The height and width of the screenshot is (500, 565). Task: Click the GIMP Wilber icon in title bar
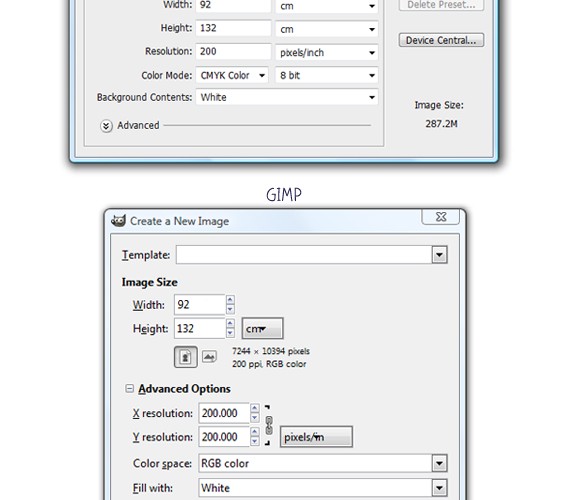[x=118, y=220]
